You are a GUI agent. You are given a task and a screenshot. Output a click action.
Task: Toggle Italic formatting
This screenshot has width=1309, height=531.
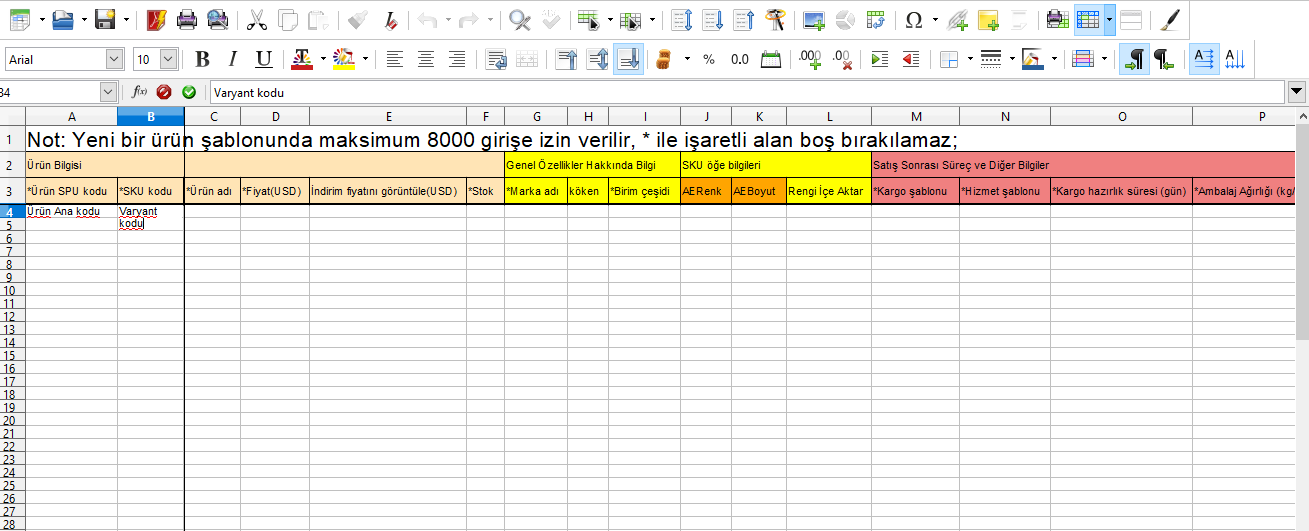tap(233, 59)
